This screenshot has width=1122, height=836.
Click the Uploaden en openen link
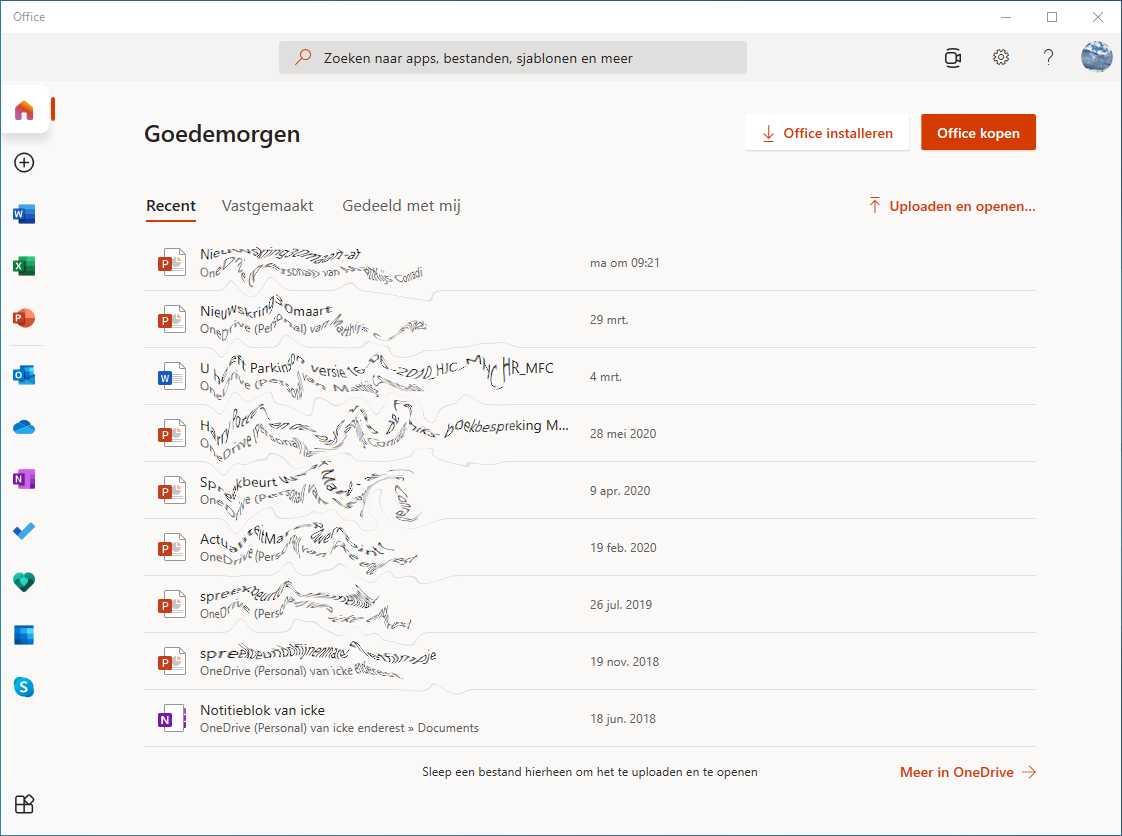951,207
